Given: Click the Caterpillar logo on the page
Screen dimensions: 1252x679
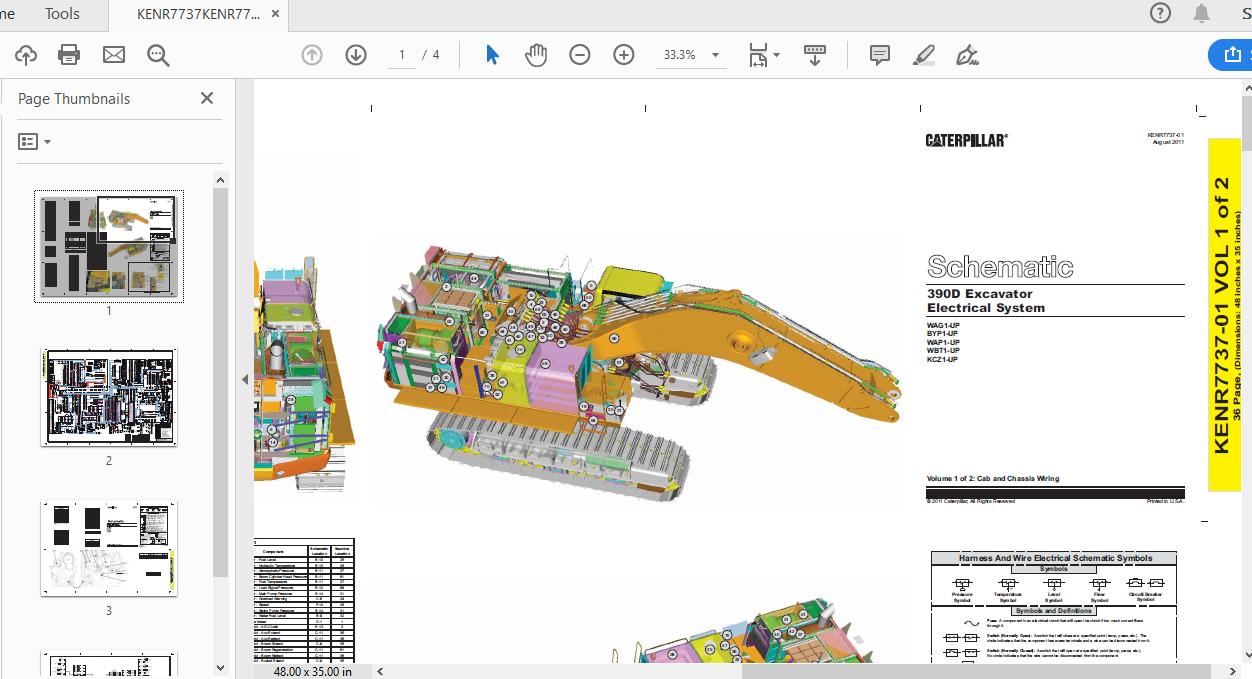Looking at the screenshot, I should pos(966,141).
